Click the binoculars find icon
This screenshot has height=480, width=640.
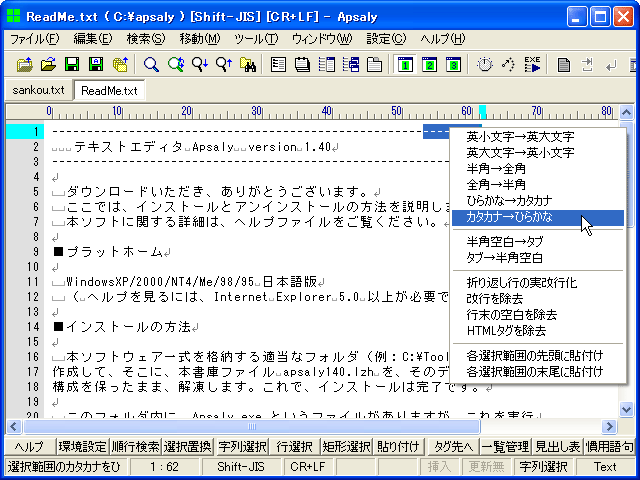(x=247, y=65)
